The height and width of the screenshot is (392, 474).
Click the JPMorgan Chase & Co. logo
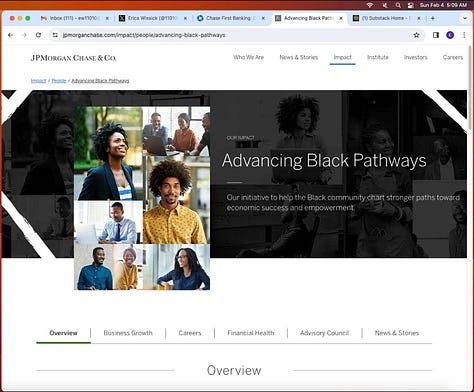point(73,58)
